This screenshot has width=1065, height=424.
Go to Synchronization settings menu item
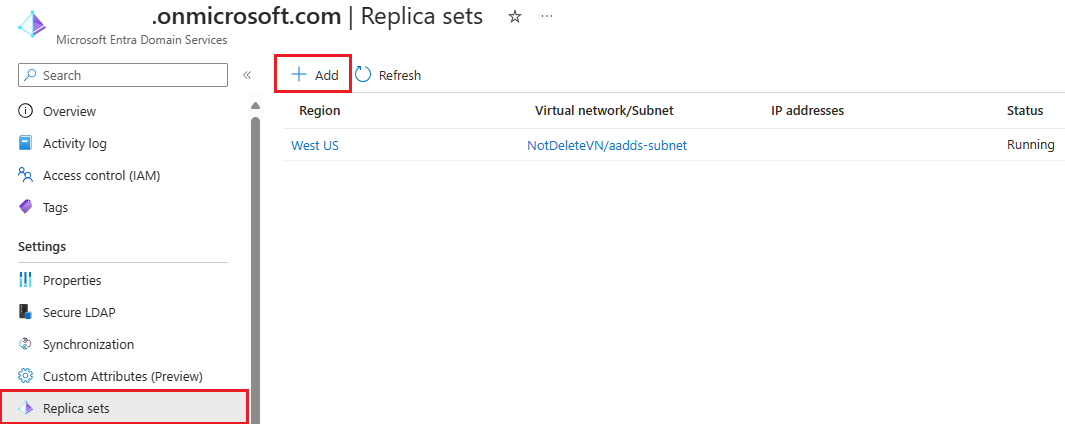click(x=88, y=344)
